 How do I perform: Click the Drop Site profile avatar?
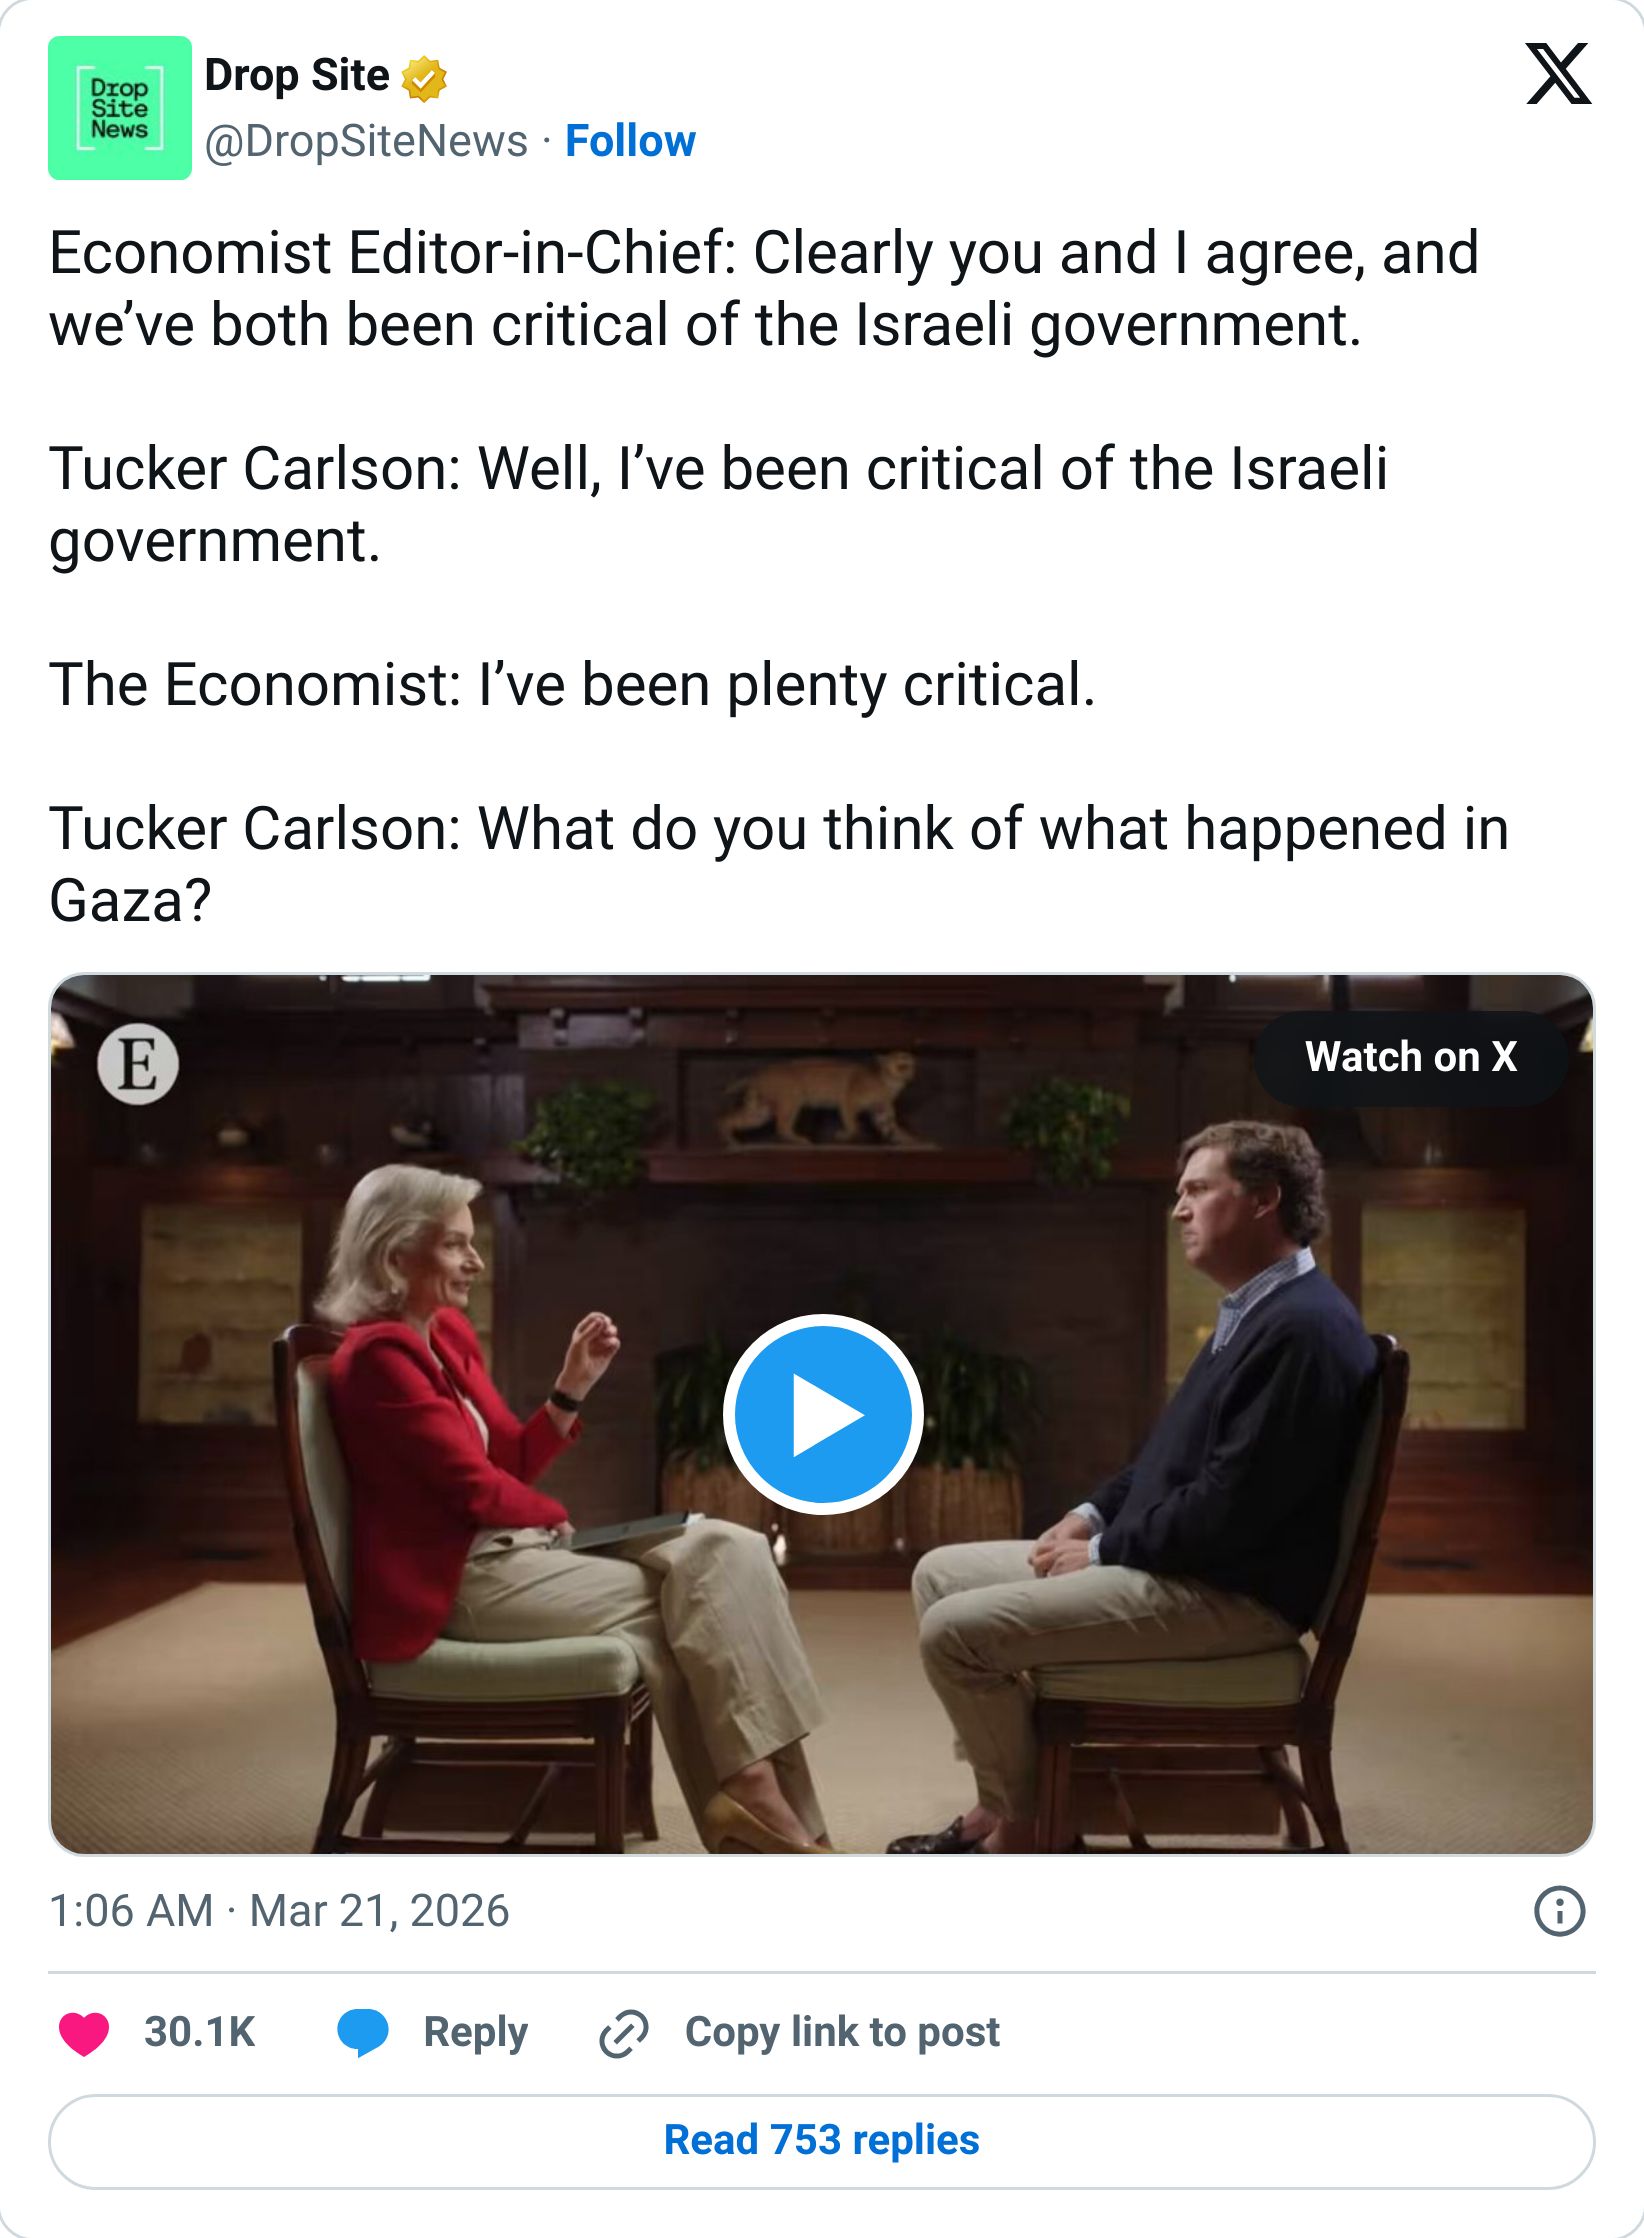tap(120, 108)
